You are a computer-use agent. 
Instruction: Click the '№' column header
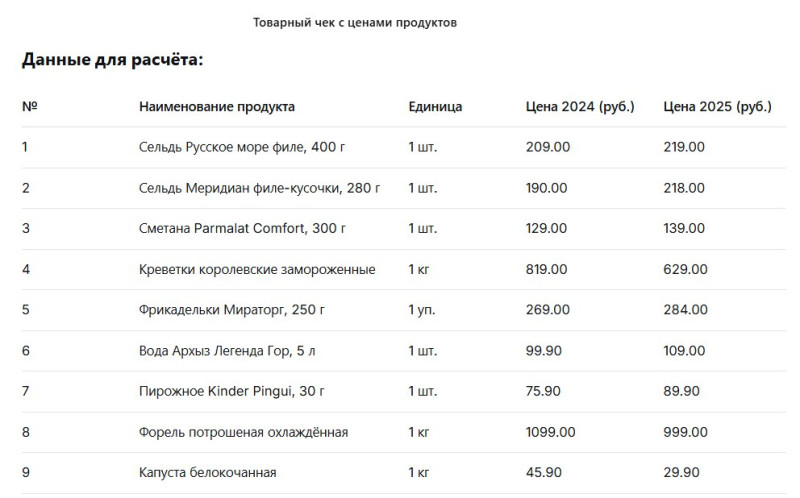(29, 106)
